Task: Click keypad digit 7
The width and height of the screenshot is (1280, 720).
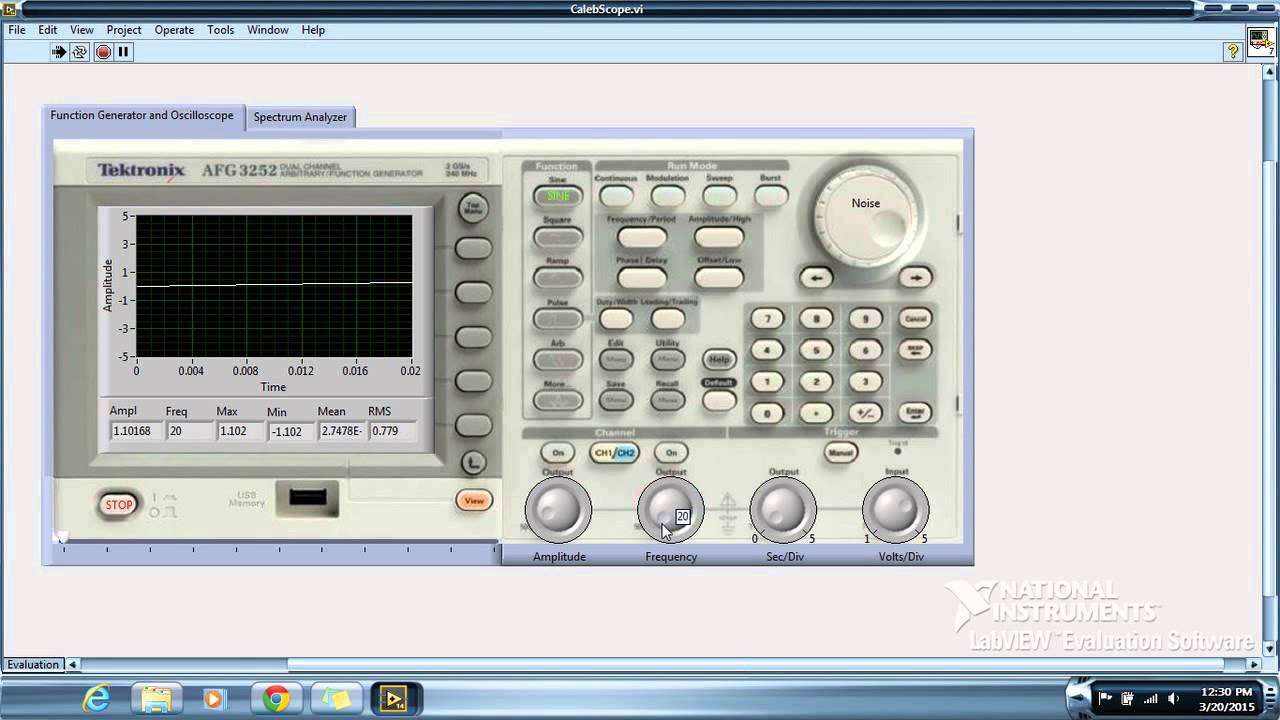Action: (x=767, y=319)
